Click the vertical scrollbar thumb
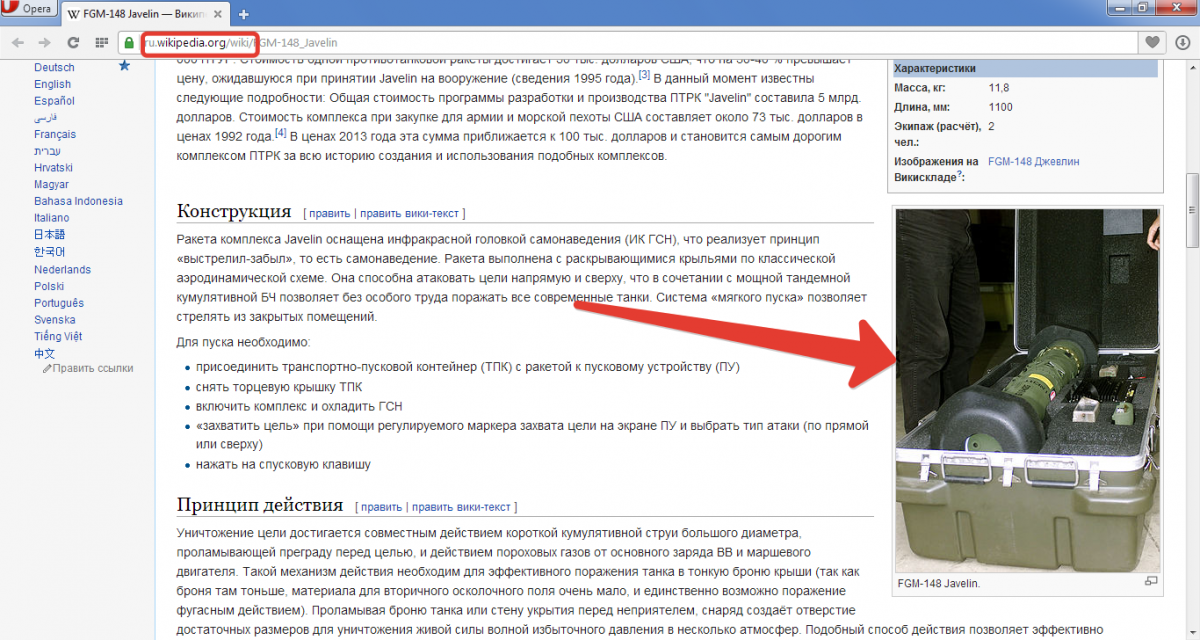The height and width of the screenshot is (640, 1200). click(1191, 208)
